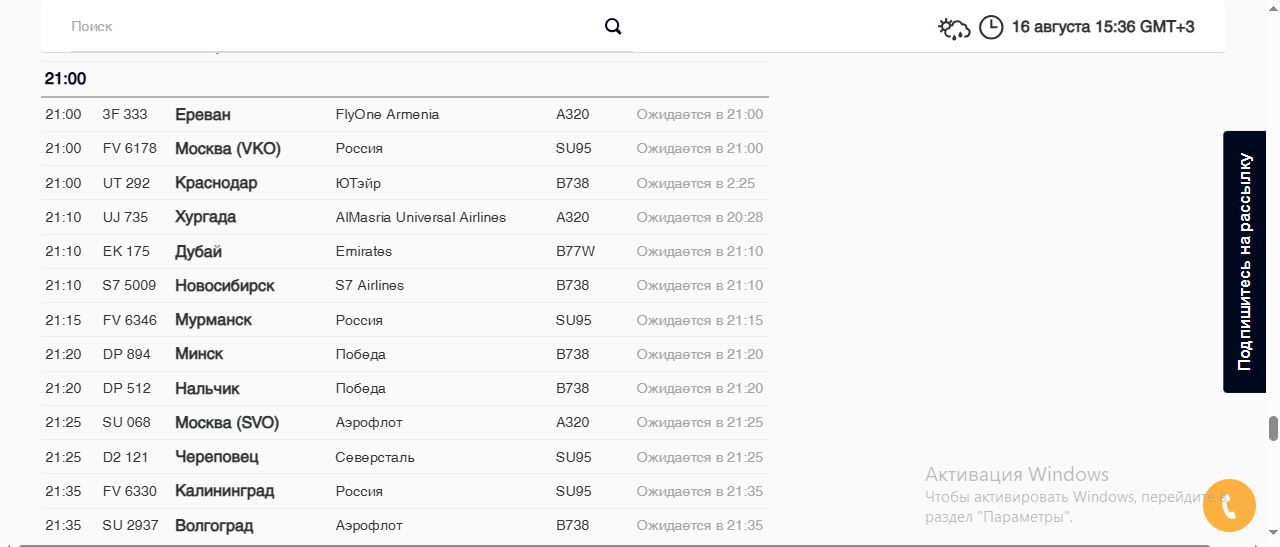
Task: Click airline ЮТэйр
Action: click(x=358, y=183)
